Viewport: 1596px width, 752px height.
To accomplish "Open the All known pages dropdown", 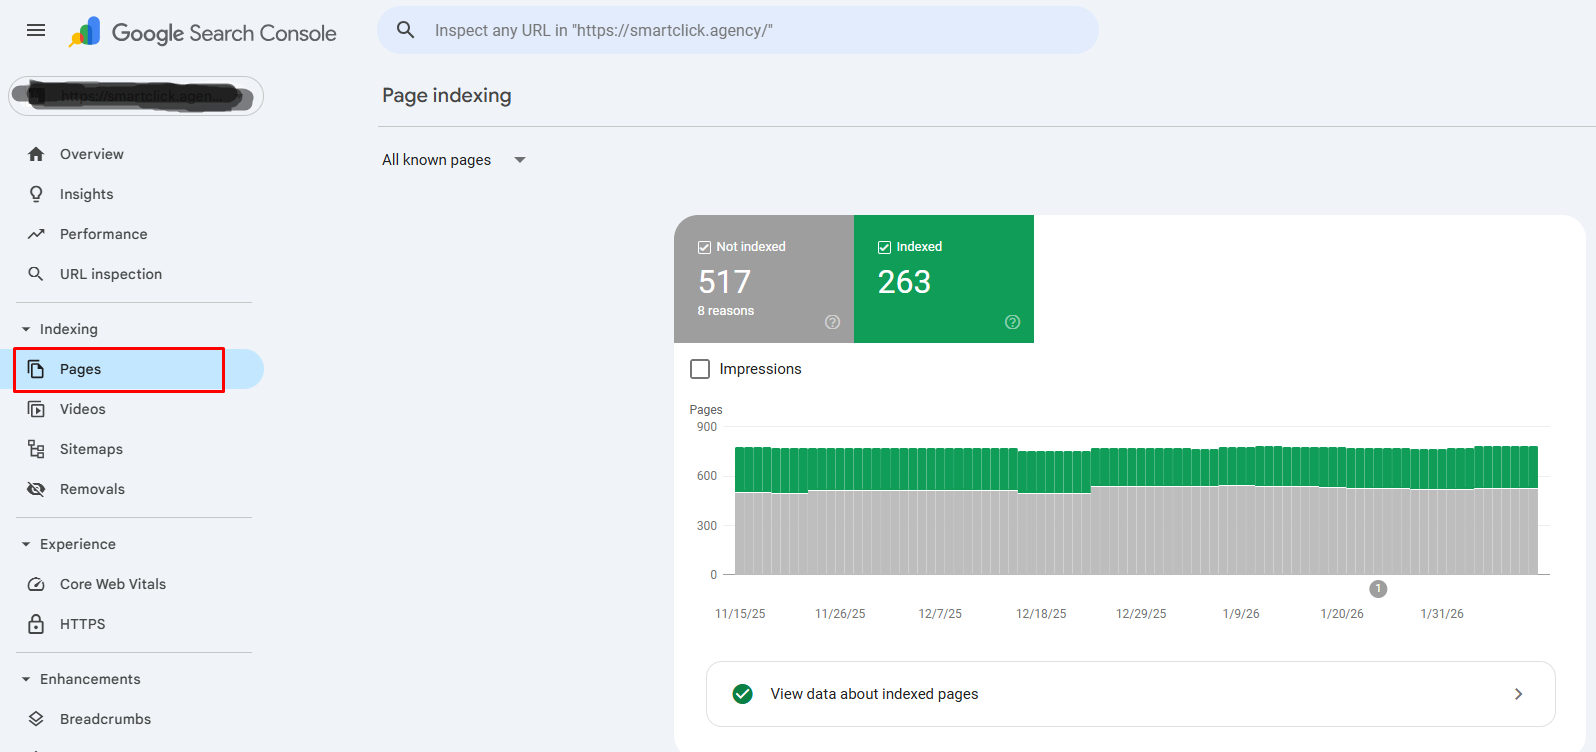I will click(x=454, y=160).
